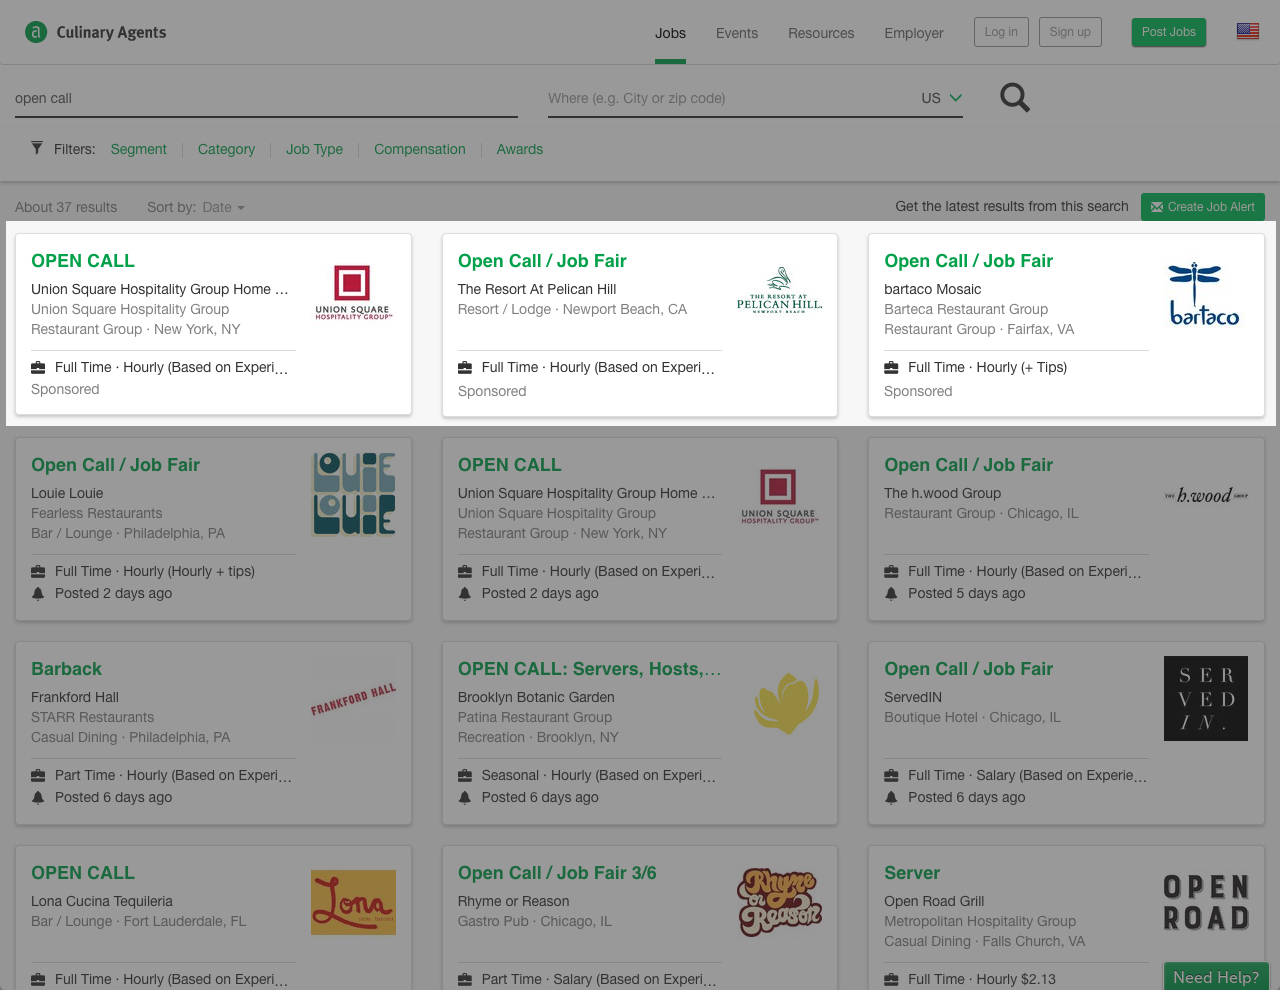Expand the Compensation filter

point(419,148)
